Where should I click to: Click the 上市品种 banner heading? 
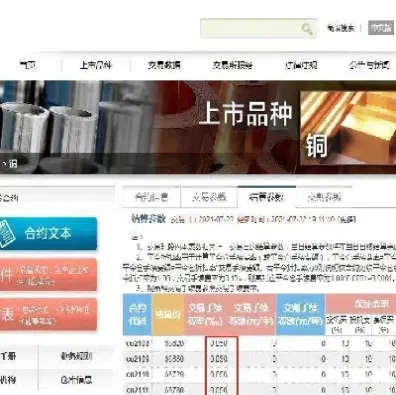(x=246, y=114)
